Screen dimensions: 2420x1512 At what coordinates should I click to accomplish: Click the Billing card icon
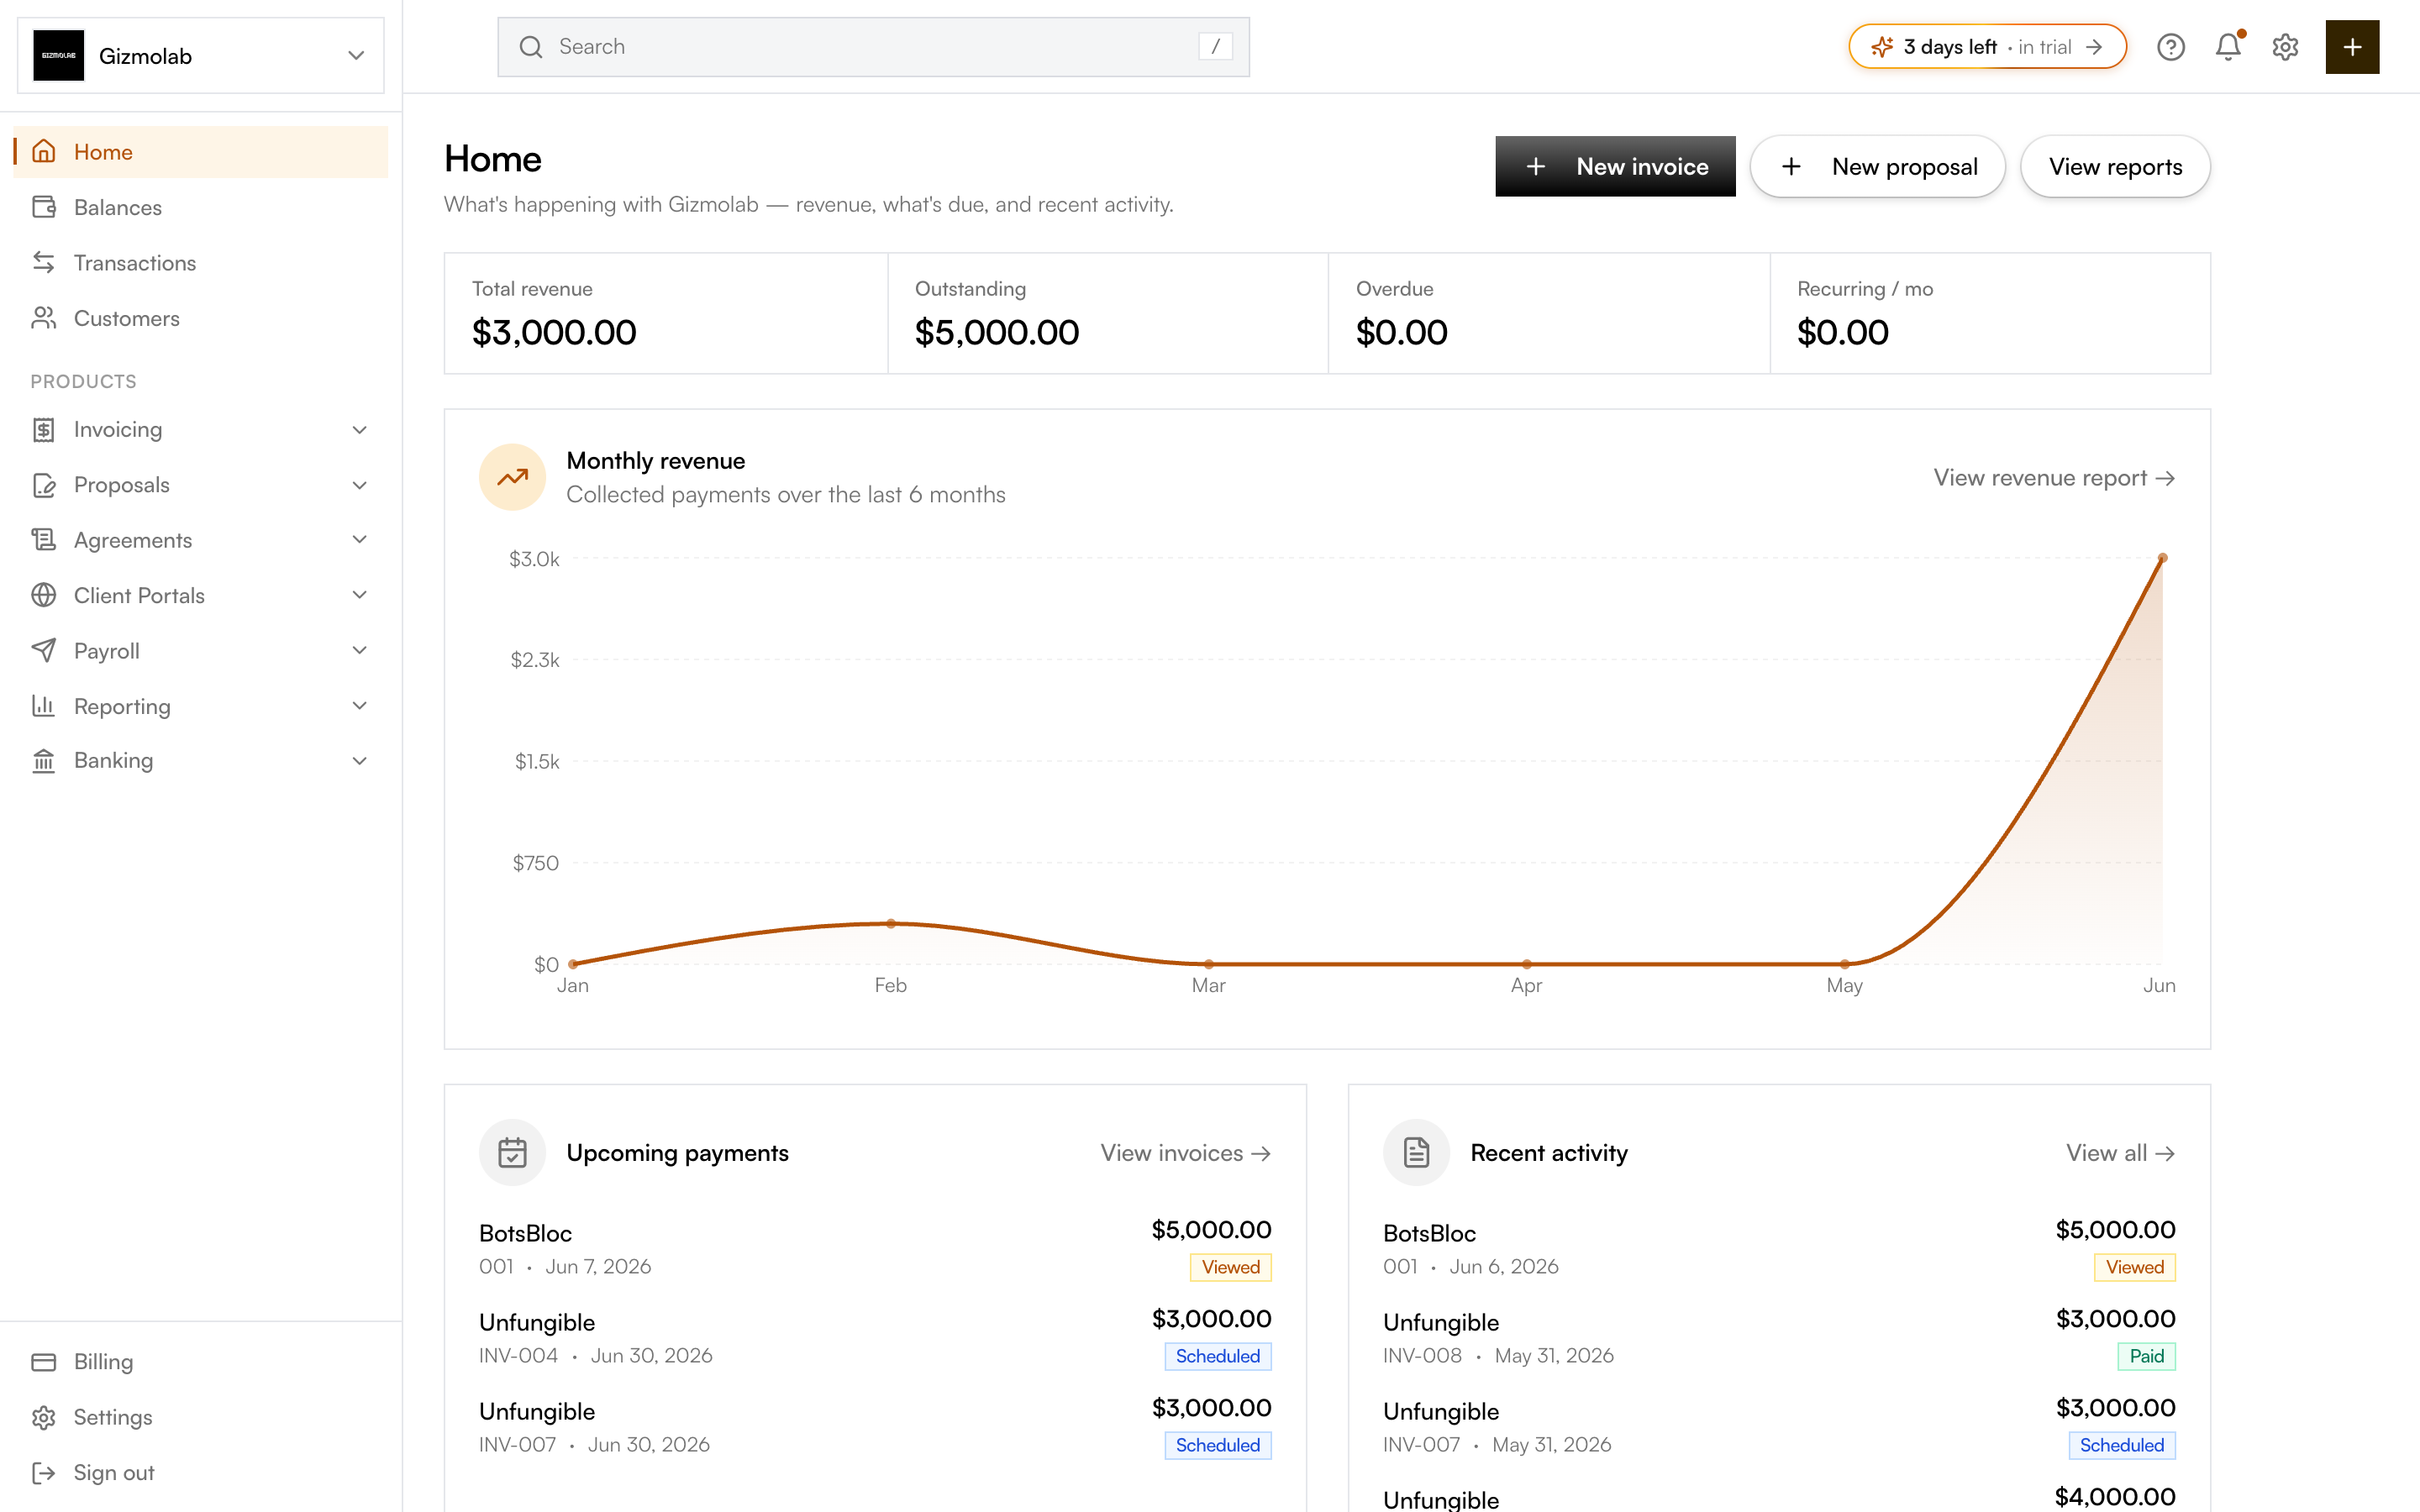coord(44,1362)
